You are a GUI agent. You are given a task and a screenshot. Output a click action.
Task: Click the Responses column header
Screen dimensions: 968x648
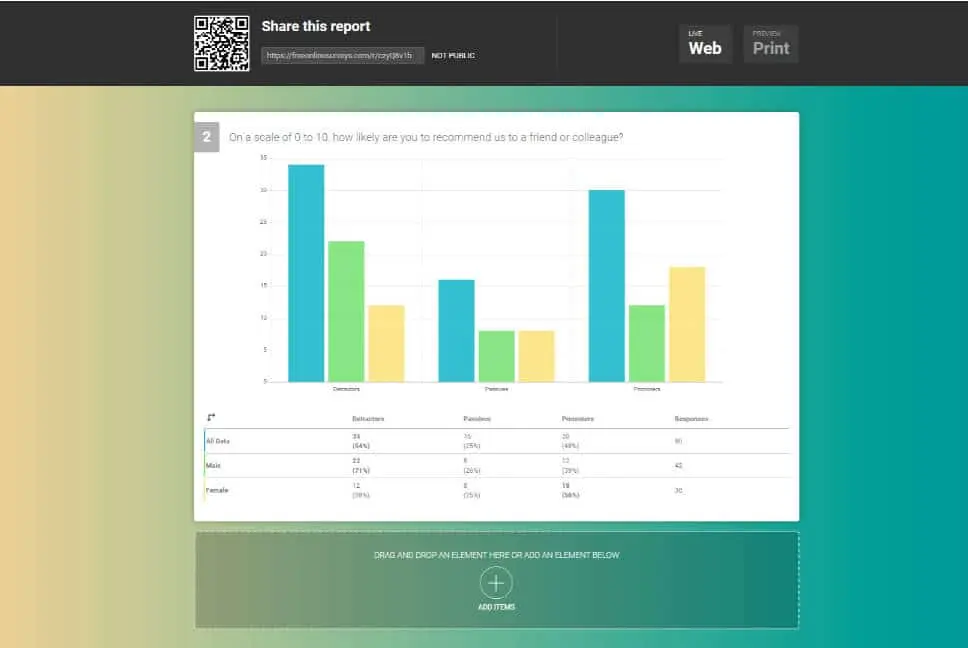691,418
